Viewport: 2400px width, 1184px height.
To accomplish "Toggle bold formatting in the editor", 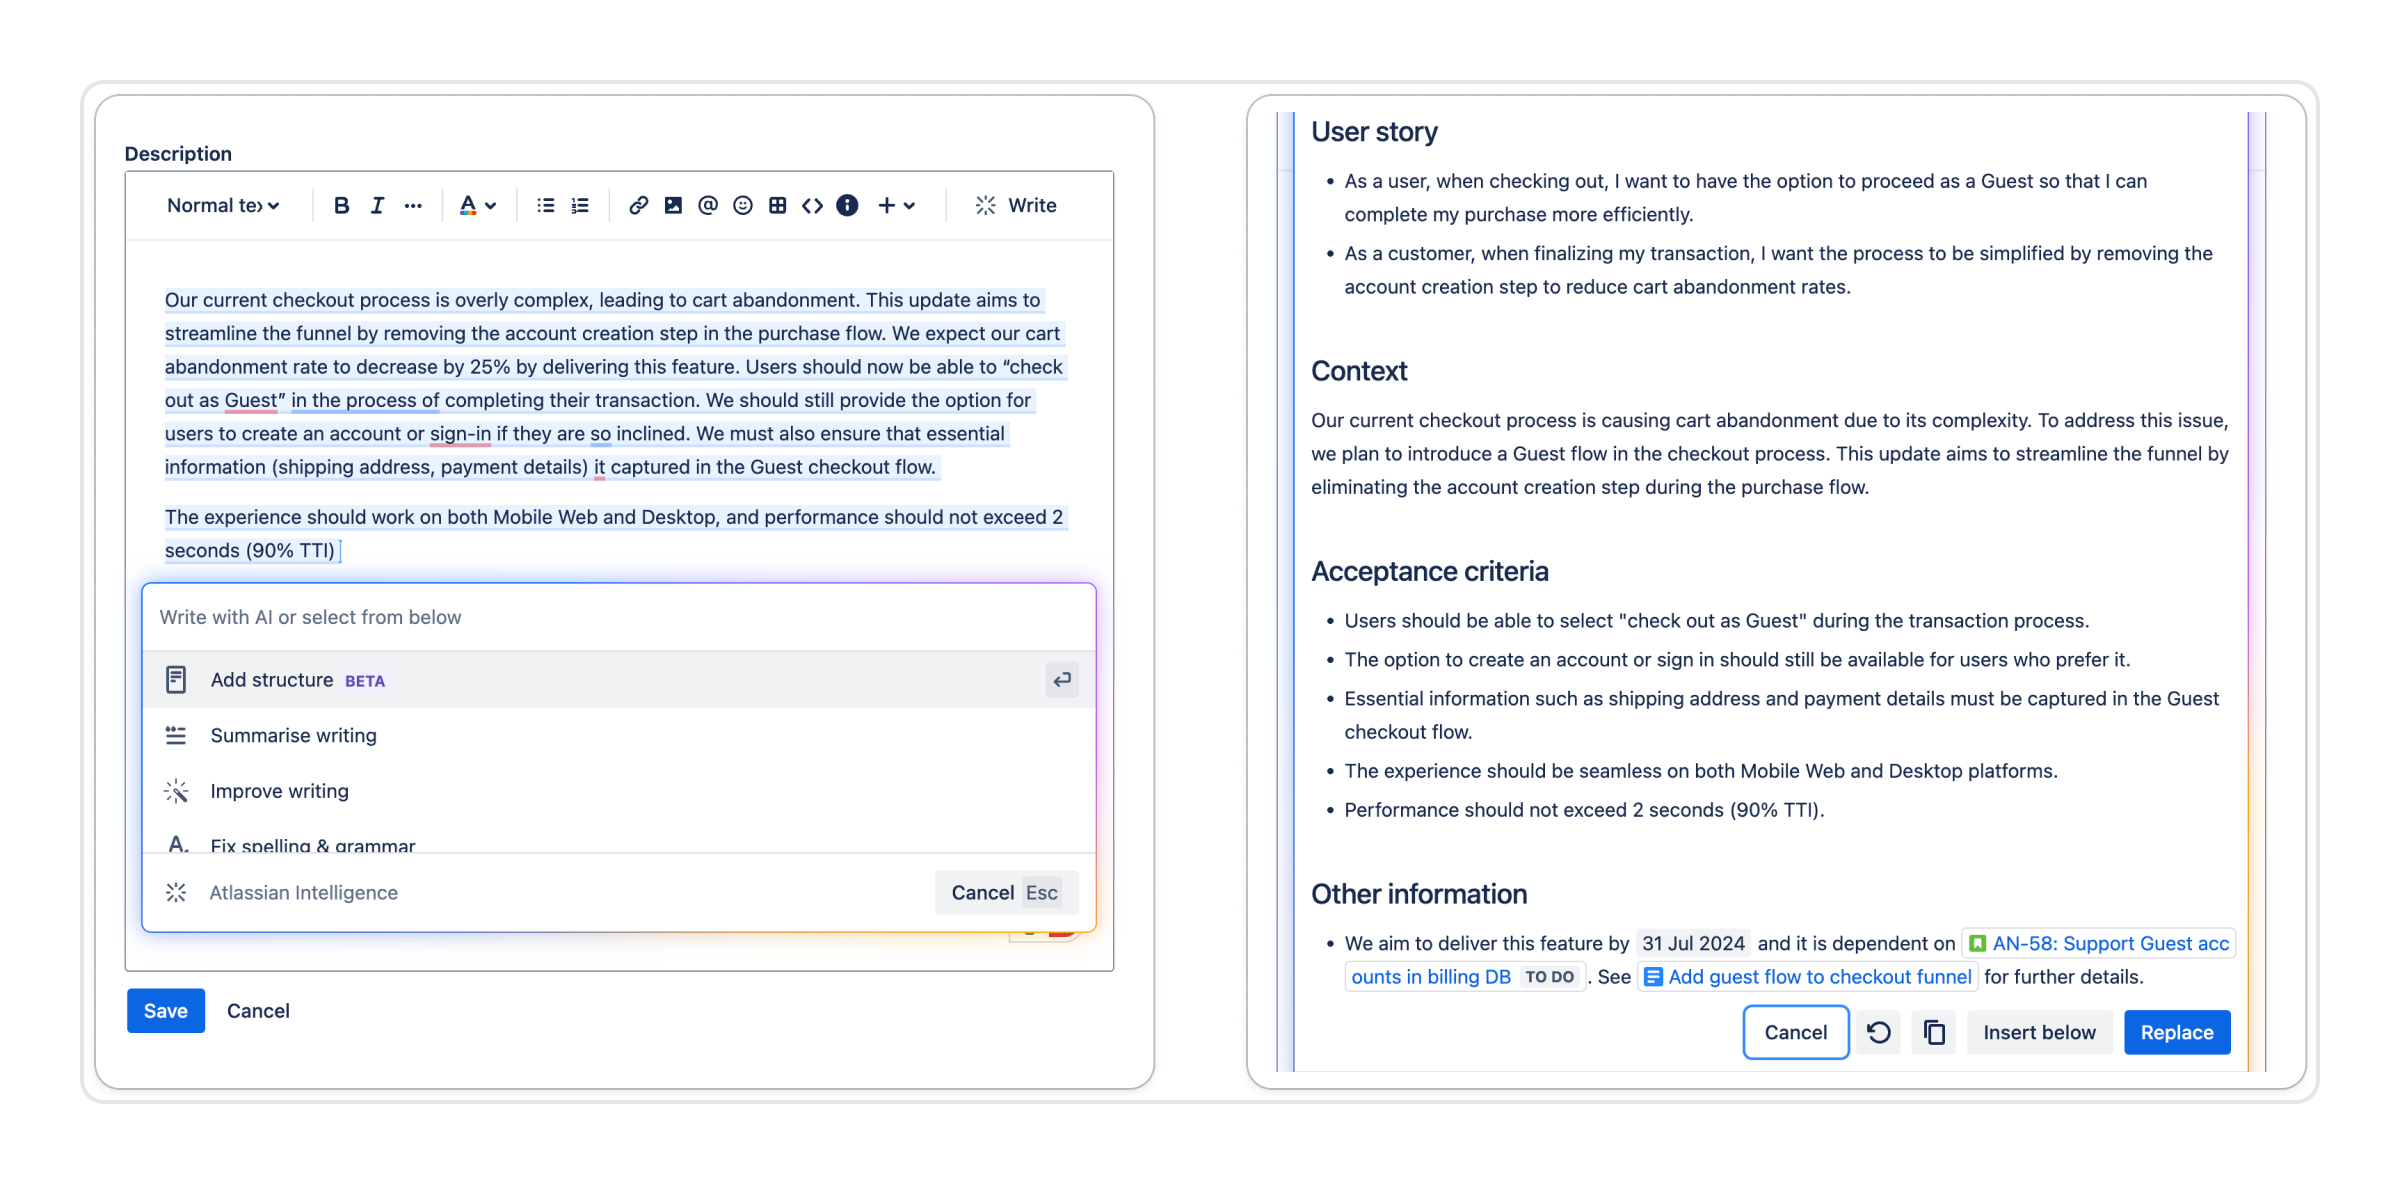I will tap(341, 205).
